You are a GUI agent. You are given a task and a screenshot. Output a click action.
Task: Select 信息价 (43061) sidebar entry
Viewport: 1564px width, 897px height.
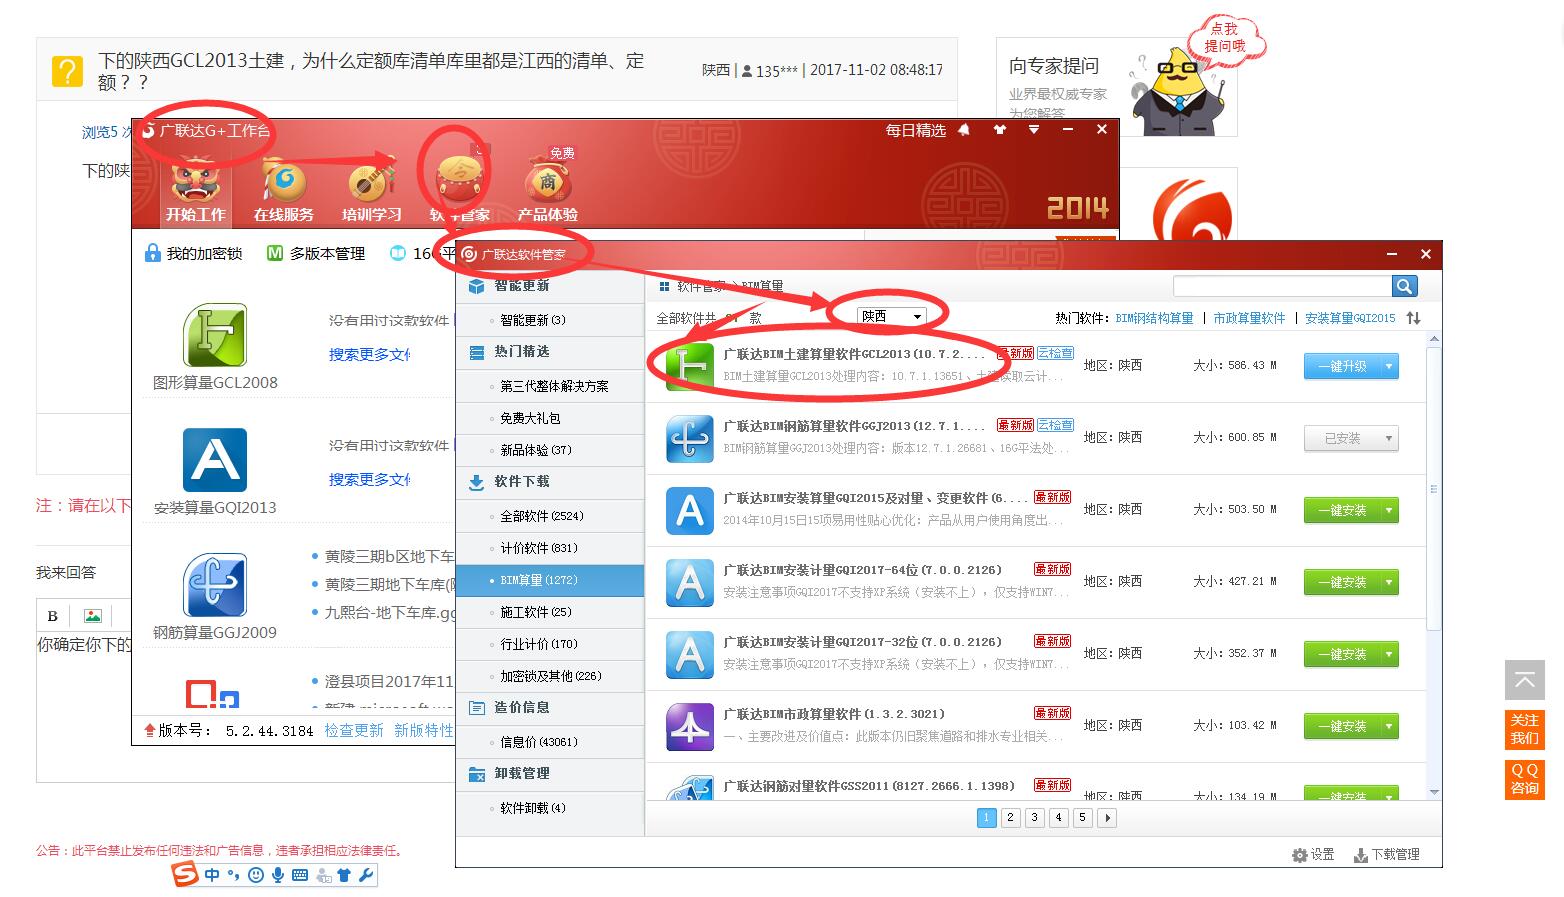pos(550,742)
